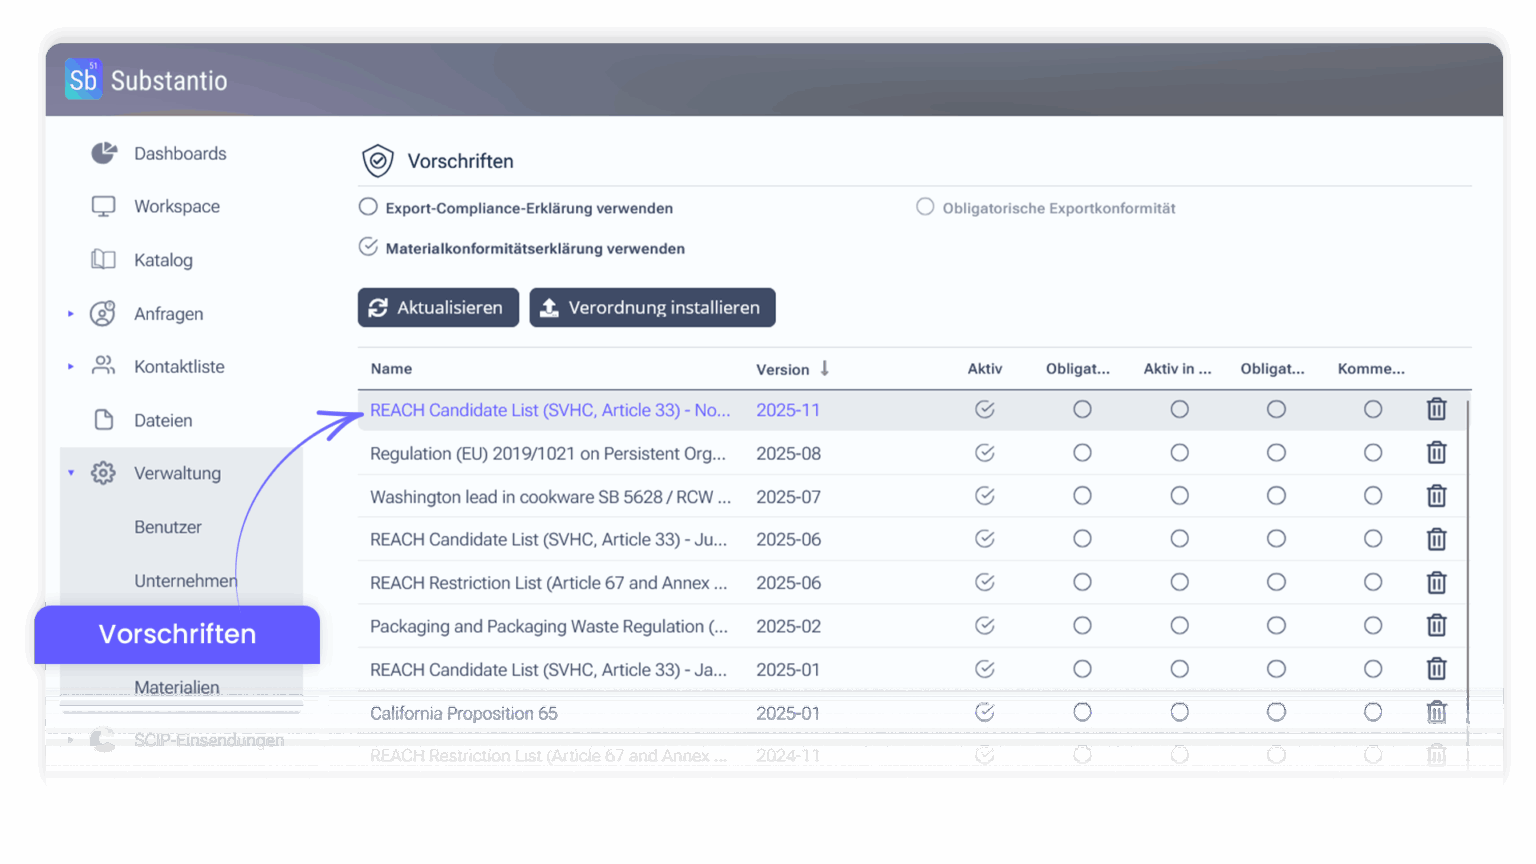This screenshot has height=864, width=1536.
Task: Expand the SCIP-Einsendungen section
Action: point(70,739)
